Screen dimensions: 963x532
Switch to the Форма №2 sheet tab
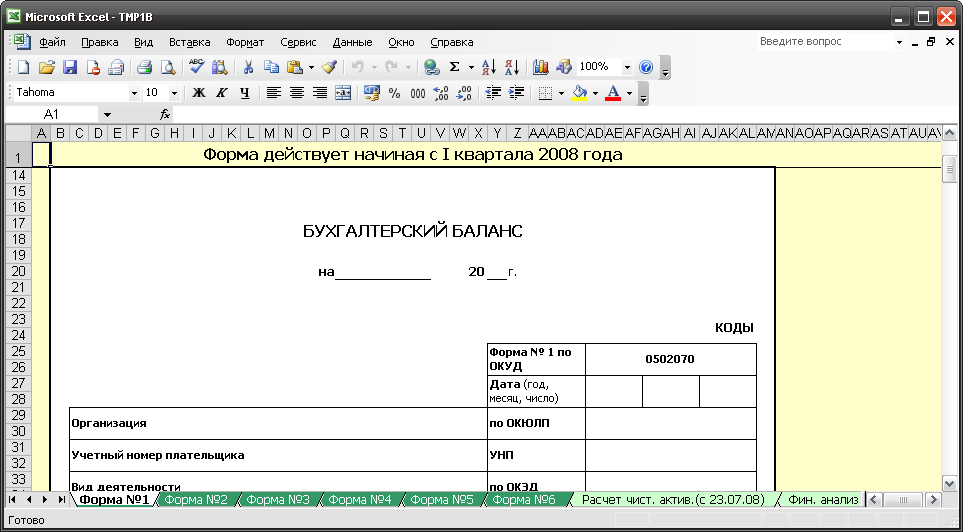click(x=196, y=499)
